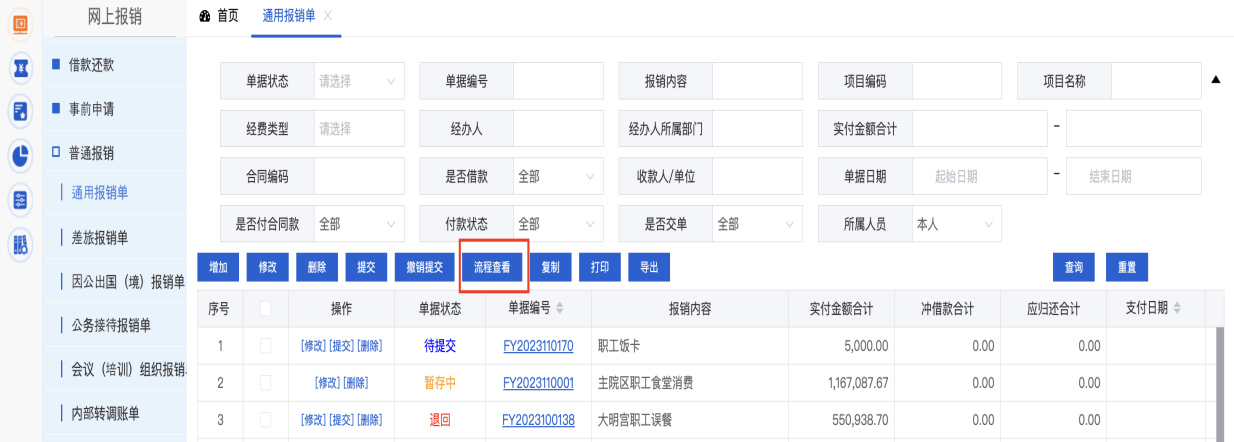Click the table's vertical scrollbar
Viewport: 1234px width, 442px height.
pos(1219,384)
